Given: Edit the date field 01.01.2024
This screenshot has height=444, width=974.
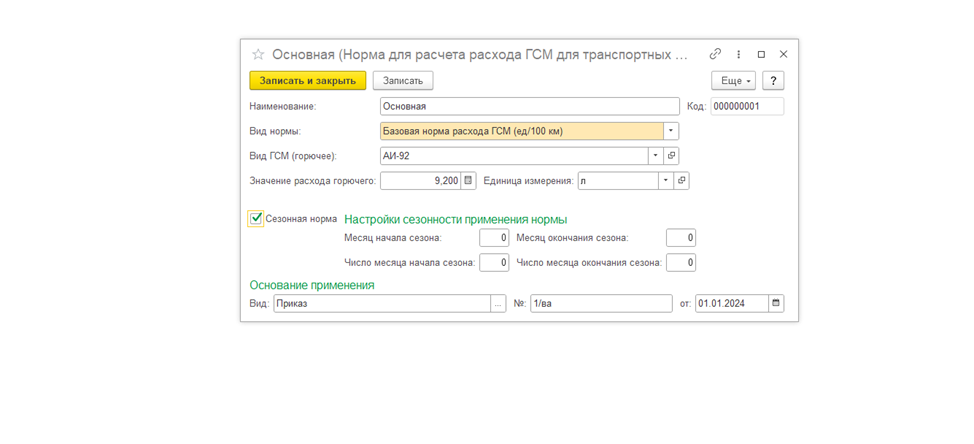Looking at the screenshot, I should click(732, 304).
